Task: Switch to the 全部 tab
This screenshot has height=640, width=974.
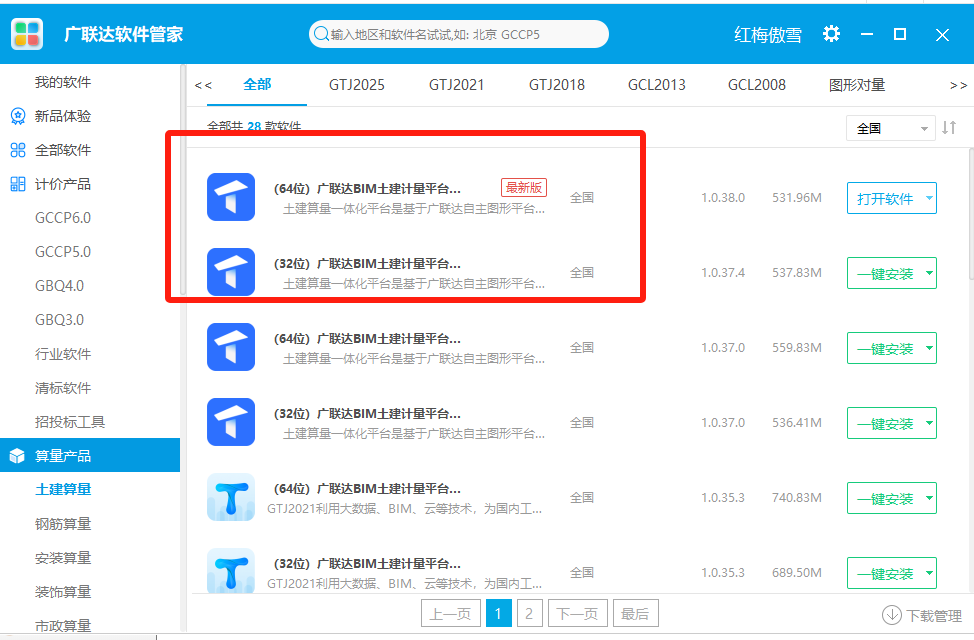Action: [257, 85]
